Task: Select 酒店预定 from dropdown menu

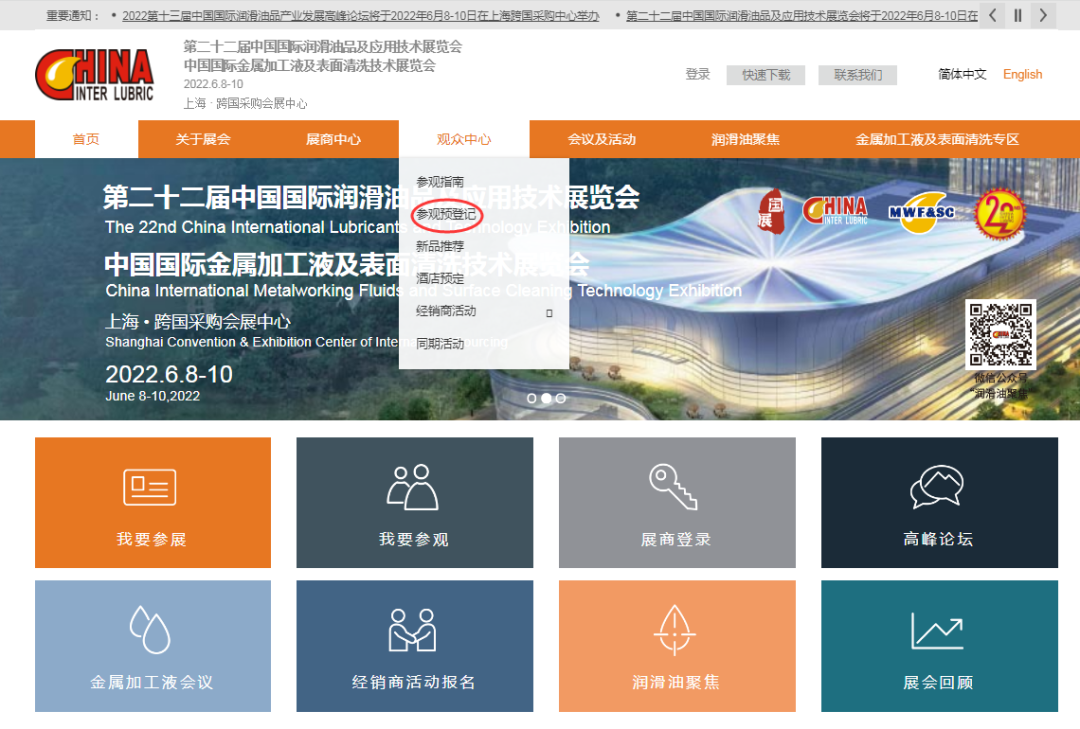Action: (x=440, y=278)
